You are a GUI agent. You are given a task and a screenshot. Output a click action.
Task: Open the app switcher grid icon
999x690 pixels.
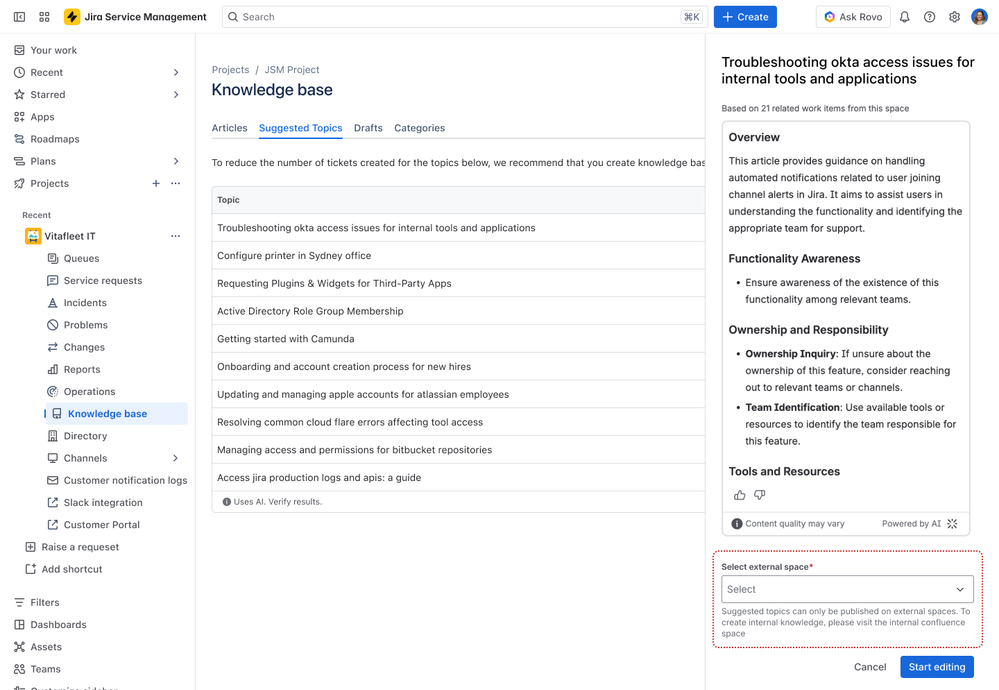pyautogui.click(x=44, y=17)
